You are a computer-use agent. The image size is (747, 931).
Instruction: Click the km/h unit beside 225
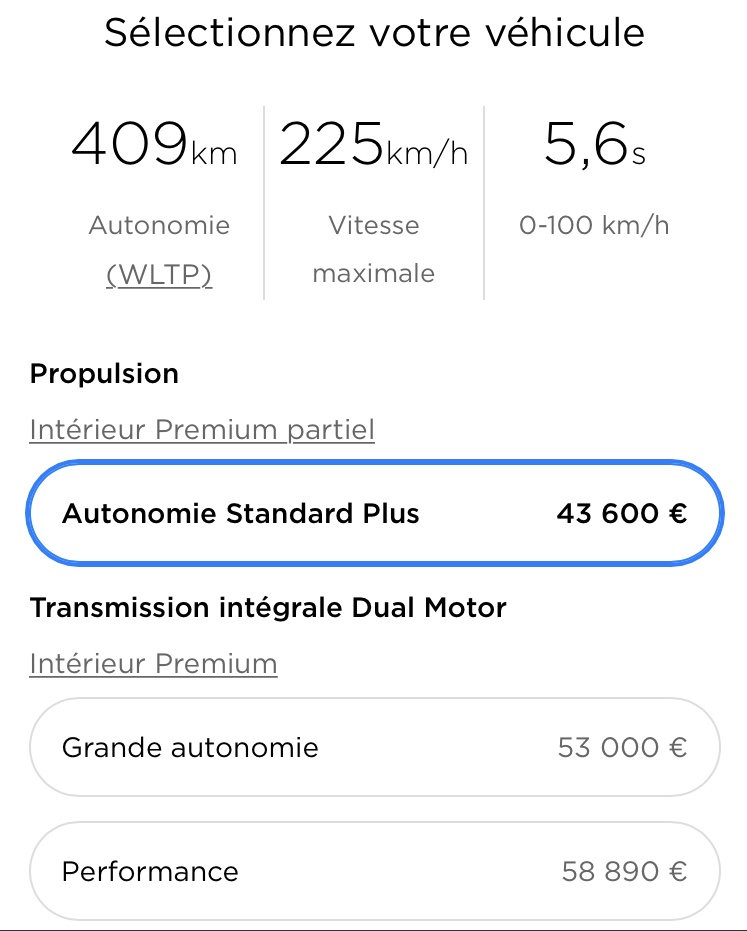point(427,155)
